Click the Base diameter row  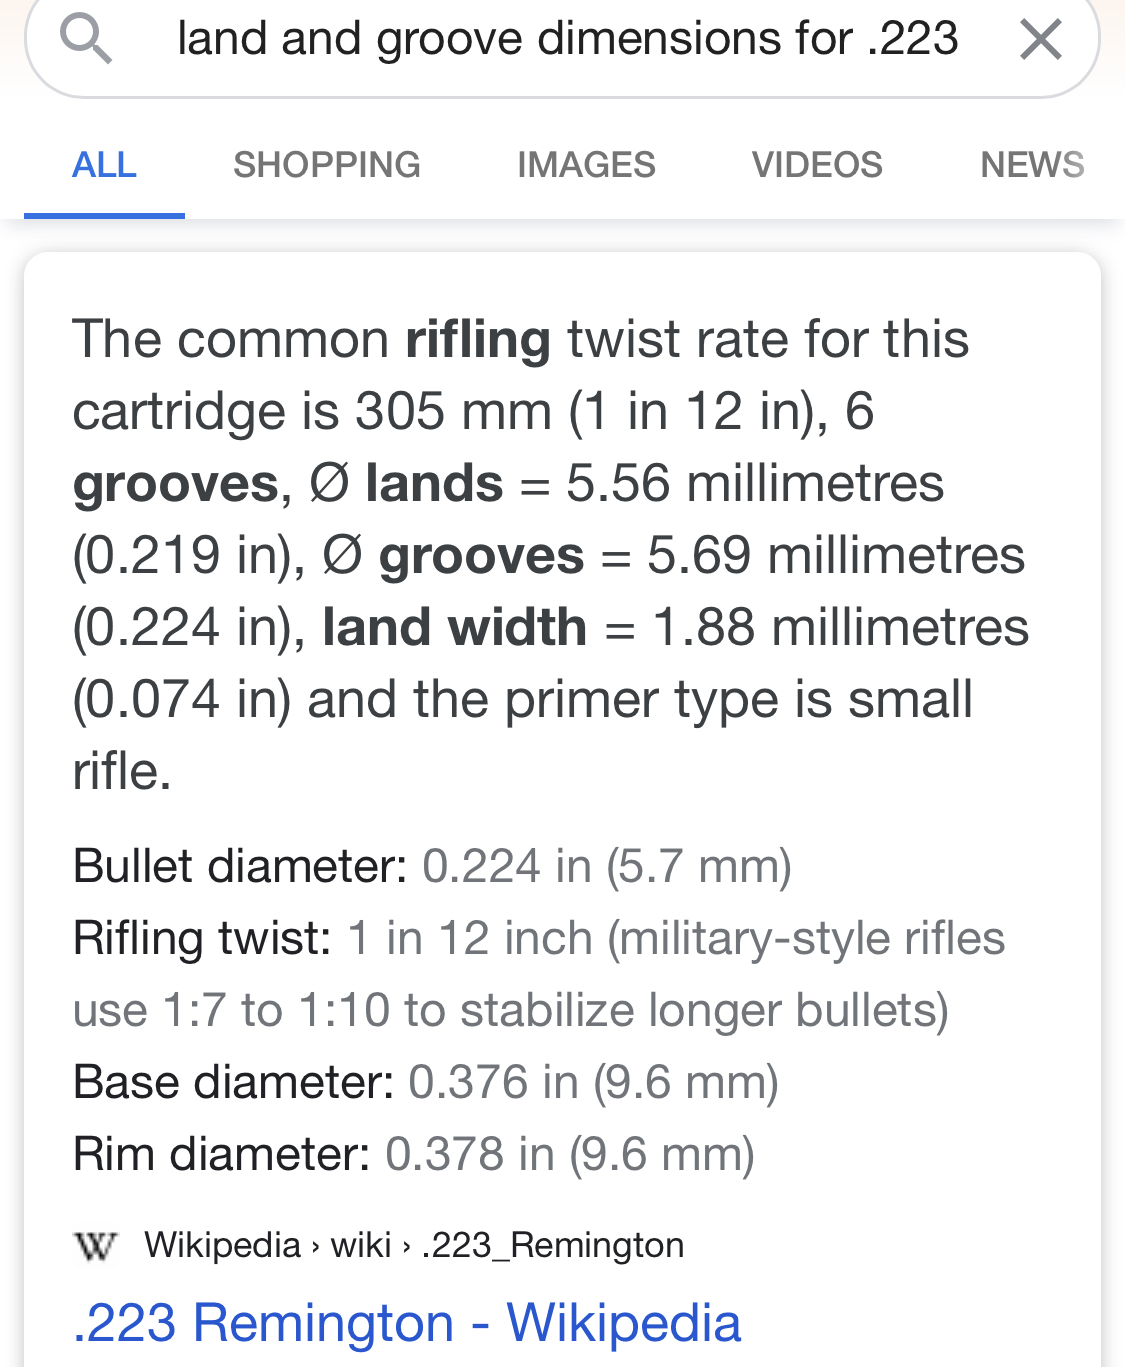coord(426,1082)
